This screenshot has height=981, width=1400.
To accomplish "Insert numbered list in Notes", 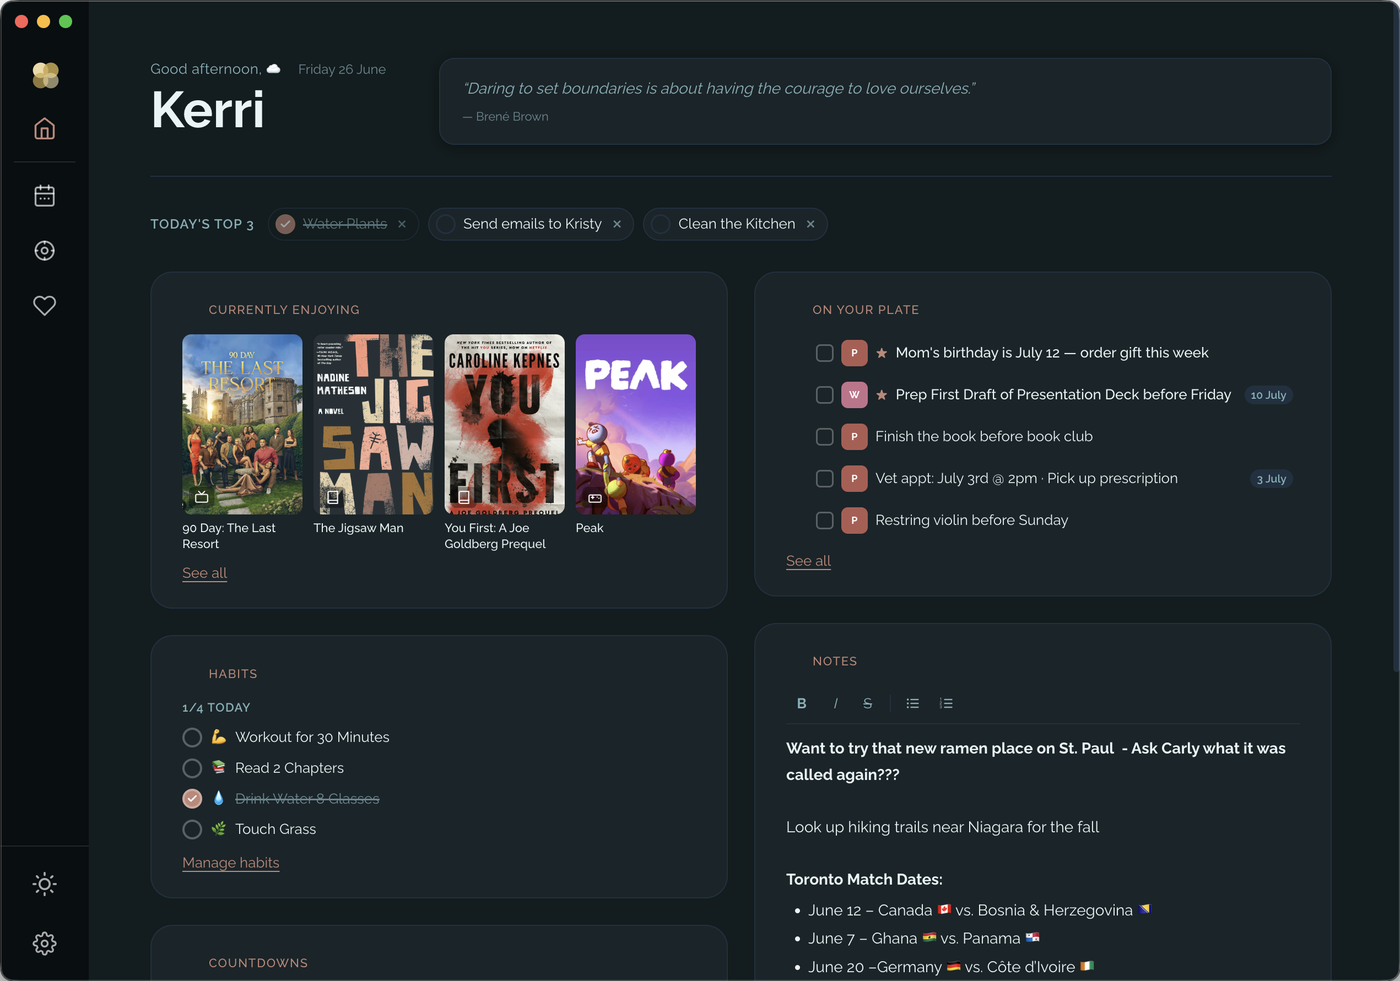I will tap(946, 704).
